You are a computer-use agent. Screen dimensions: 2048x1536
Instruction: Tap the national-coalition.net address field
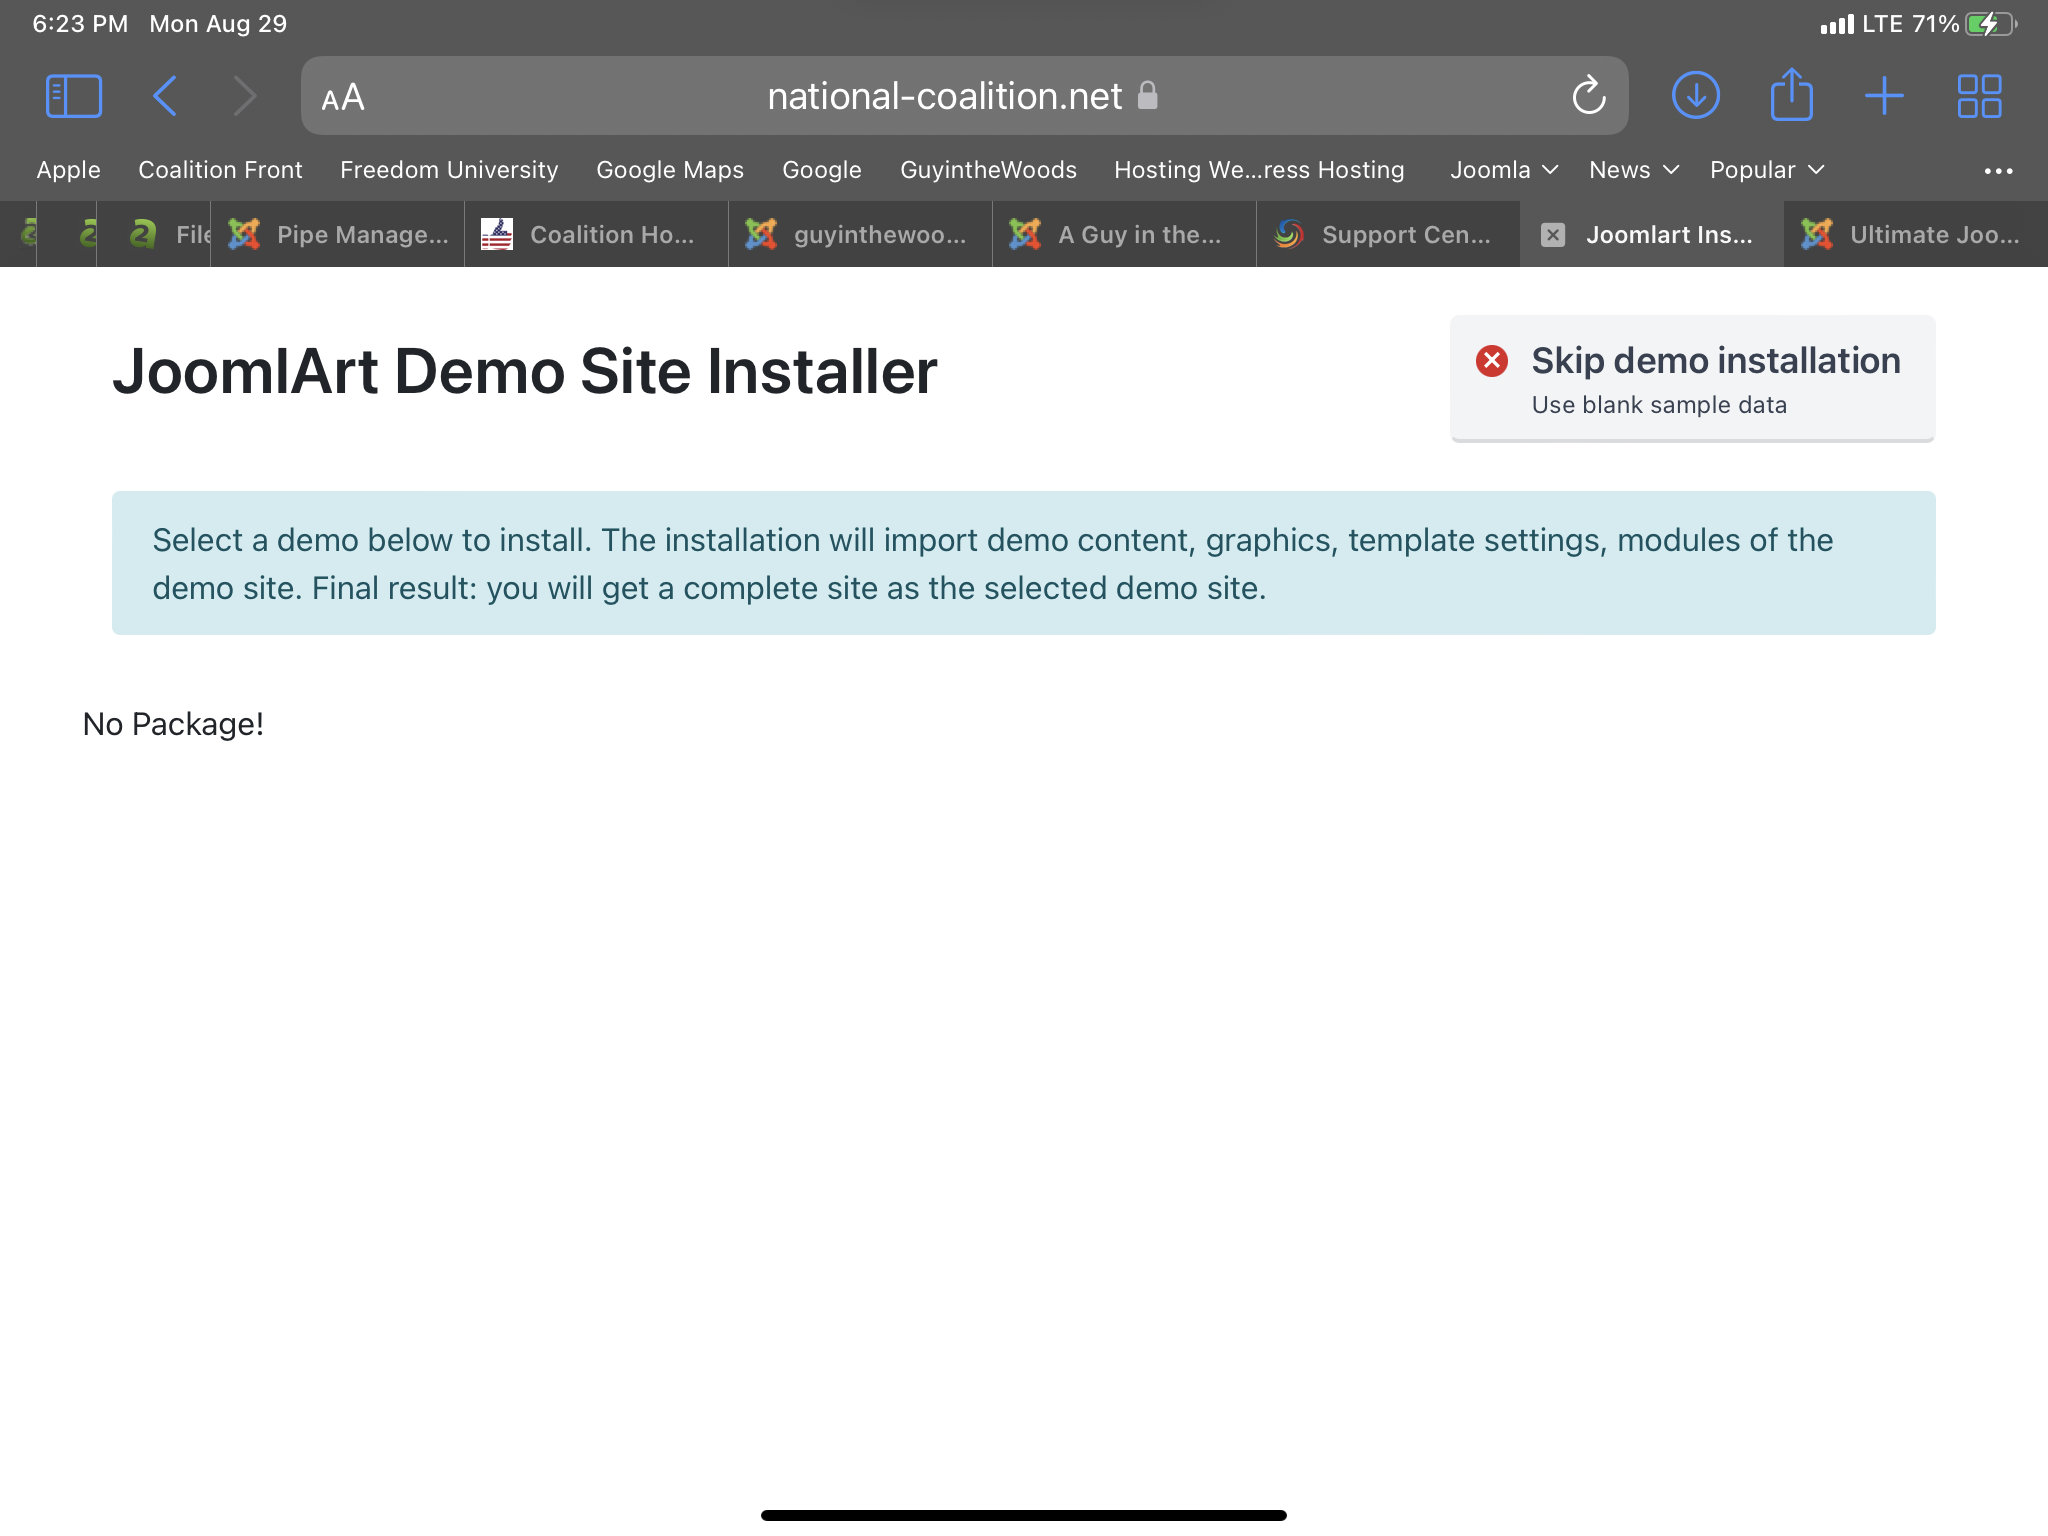[945, 96]
